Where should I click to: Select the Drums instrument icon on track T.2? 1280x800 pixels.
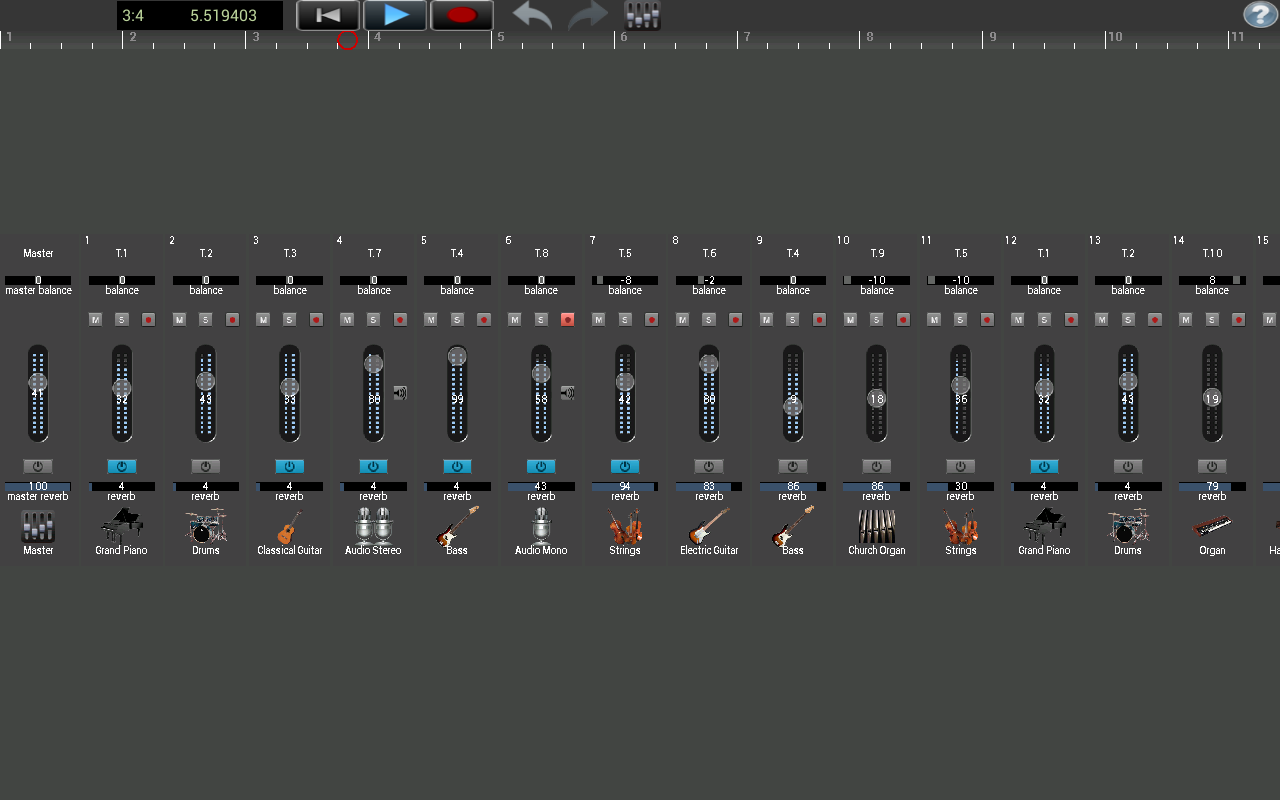[205, 528]
